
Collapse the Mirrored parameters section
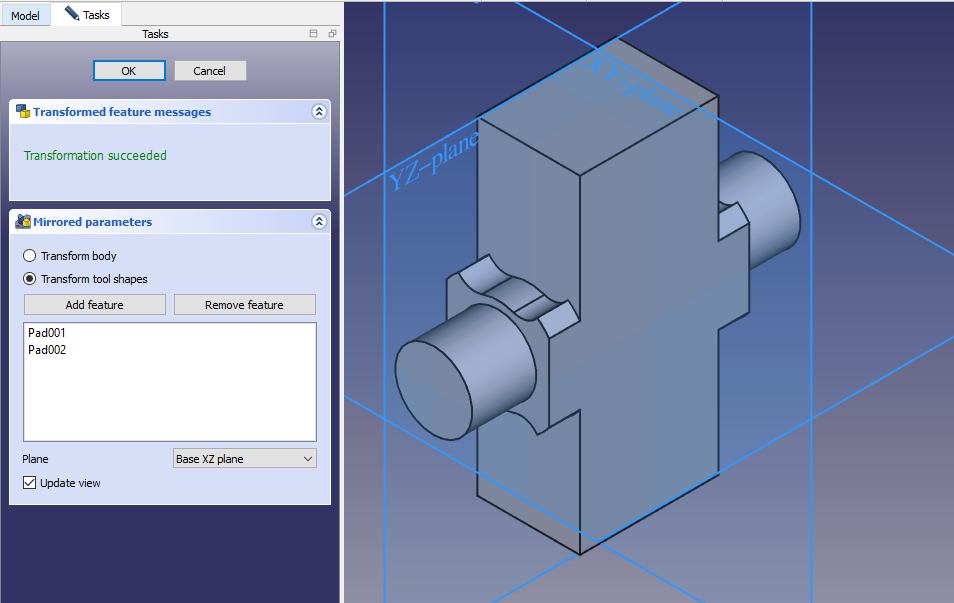coord(319,222)
